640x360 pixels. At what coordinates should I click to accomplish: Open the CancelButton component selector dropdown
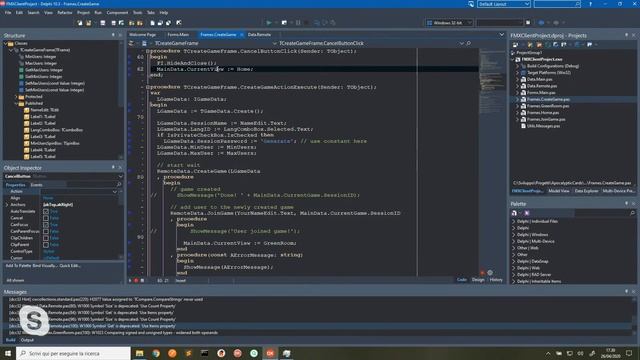[x=120, y=176]
